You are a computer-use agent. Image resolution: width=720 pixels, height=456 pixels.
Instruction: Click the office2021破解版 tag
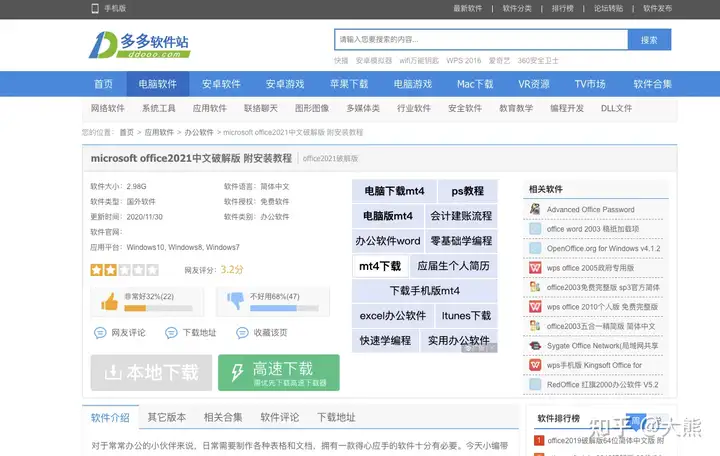pos(330,158)
